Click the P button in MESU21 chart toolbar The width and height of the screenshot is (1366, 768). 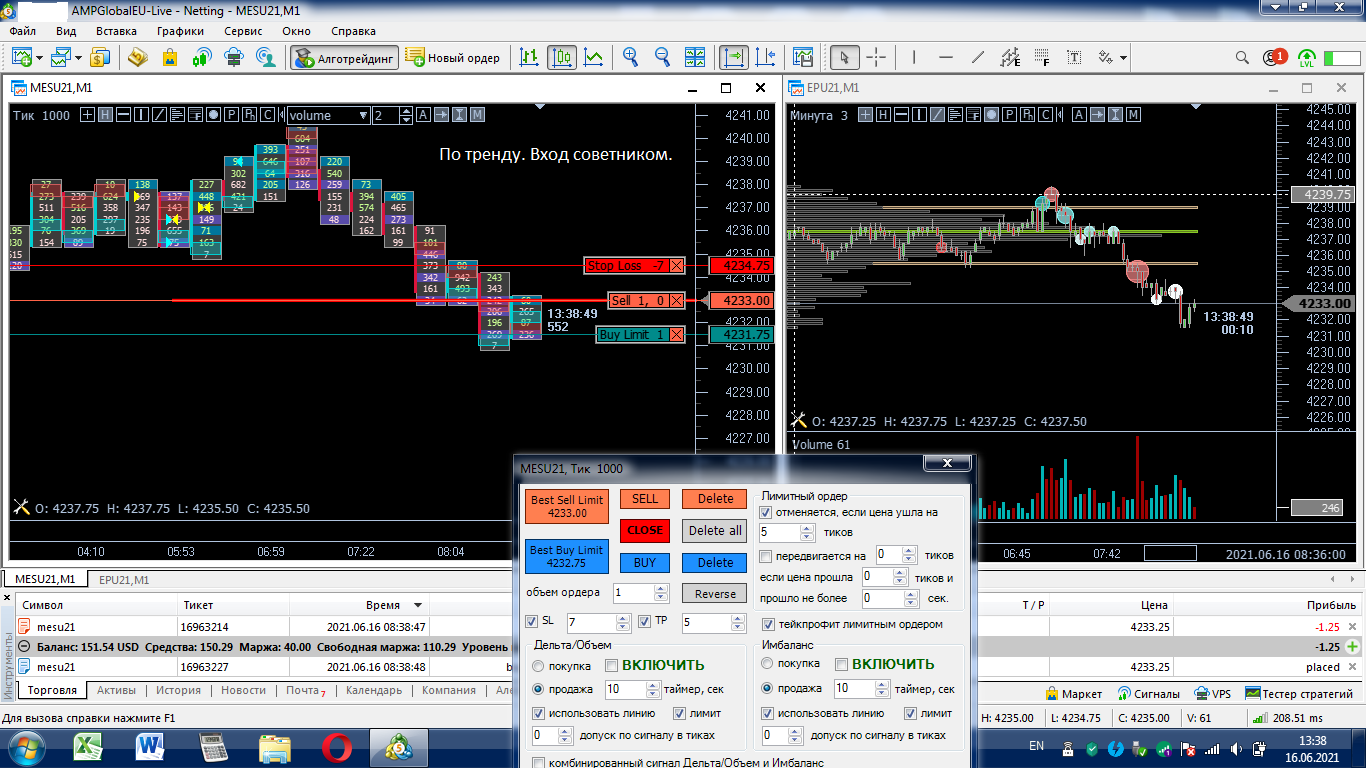click(231, 115)
